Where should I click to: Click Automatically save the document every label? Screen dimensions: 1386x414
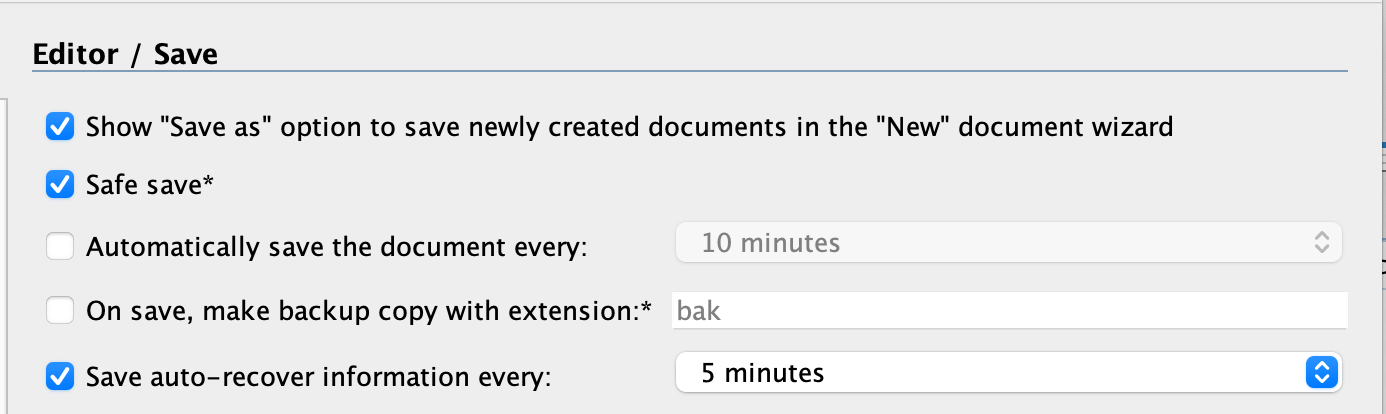click(337, 247)
